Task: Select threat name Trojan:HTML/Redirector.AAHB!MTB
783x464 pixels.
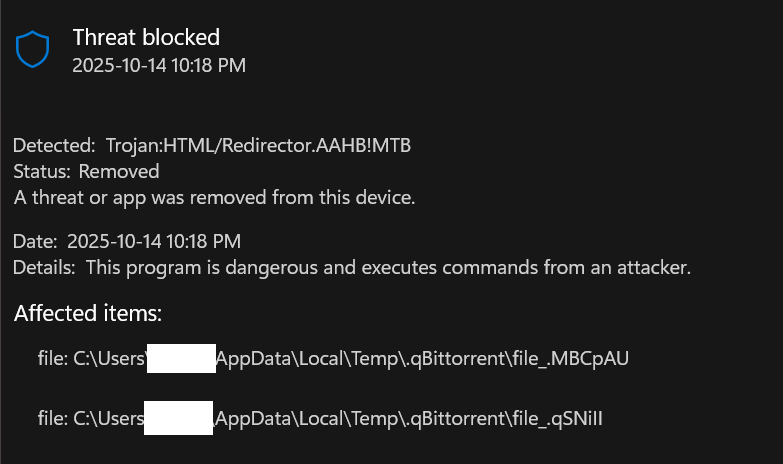Action: coord(258,146)
